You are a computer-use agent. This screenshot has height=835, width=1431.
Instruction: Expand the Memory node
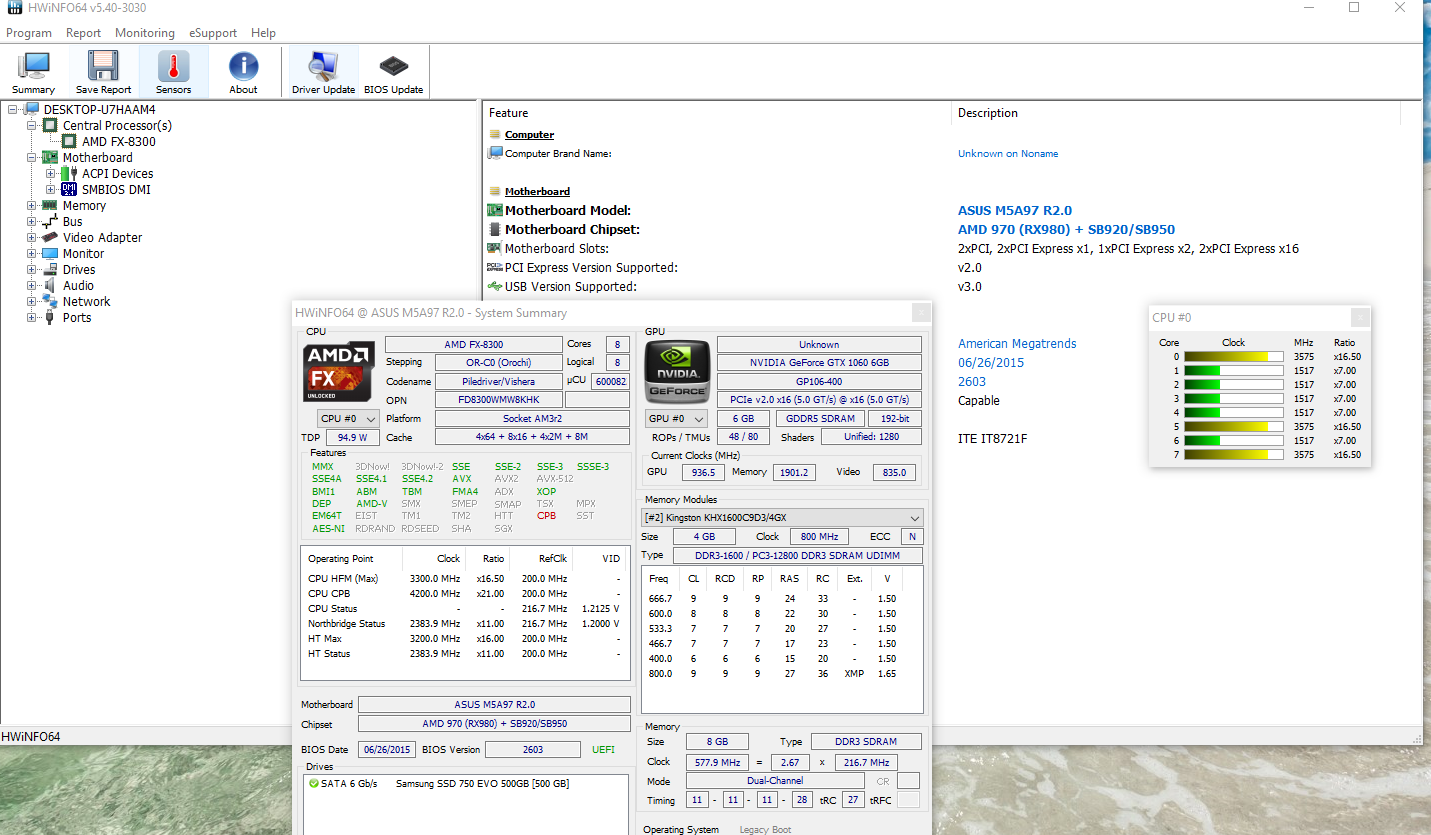pos(32,206)
